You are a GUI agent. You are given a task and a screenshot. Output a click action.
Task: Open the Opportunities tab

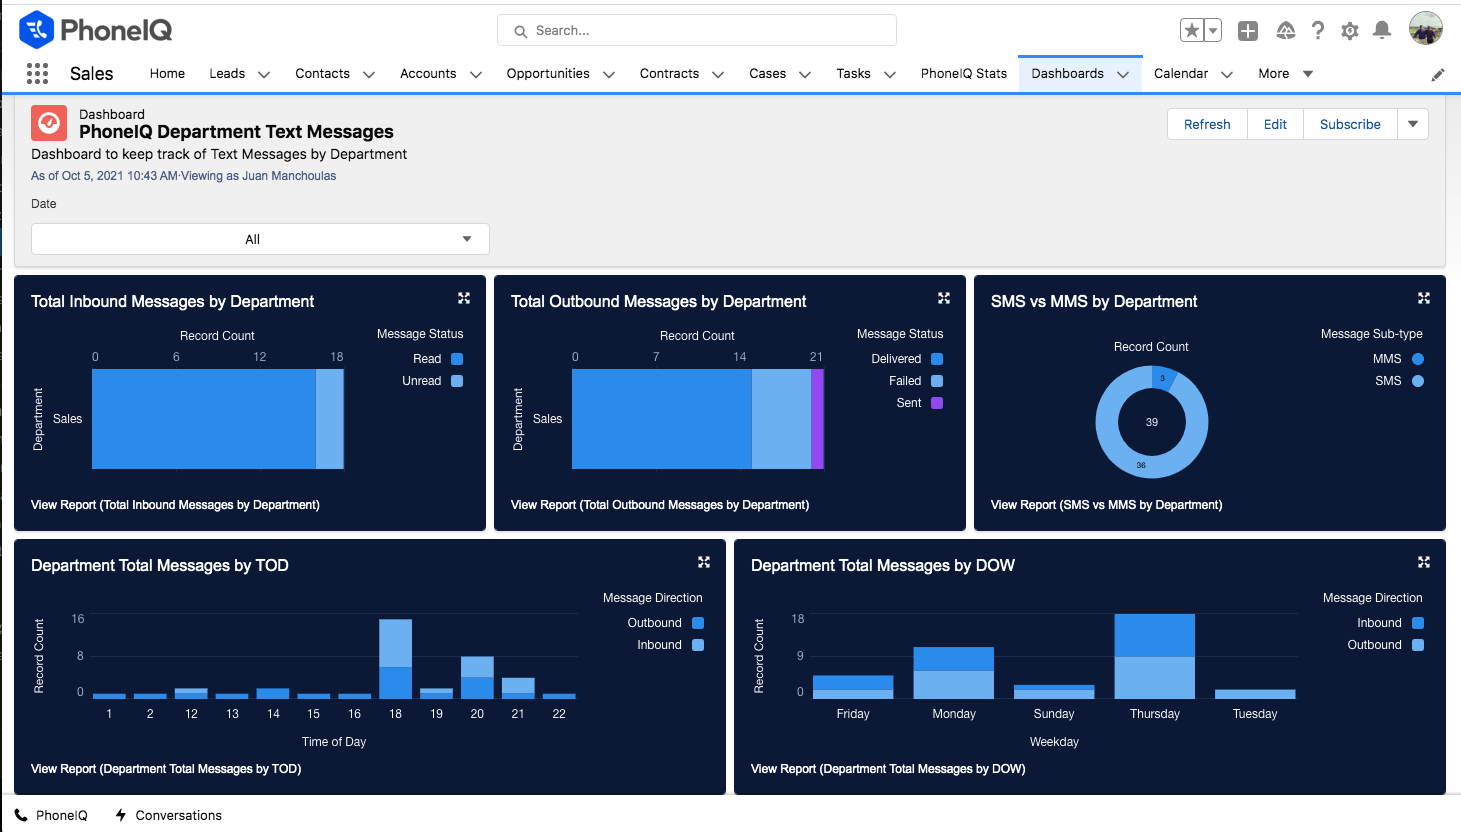click(548, 74)
